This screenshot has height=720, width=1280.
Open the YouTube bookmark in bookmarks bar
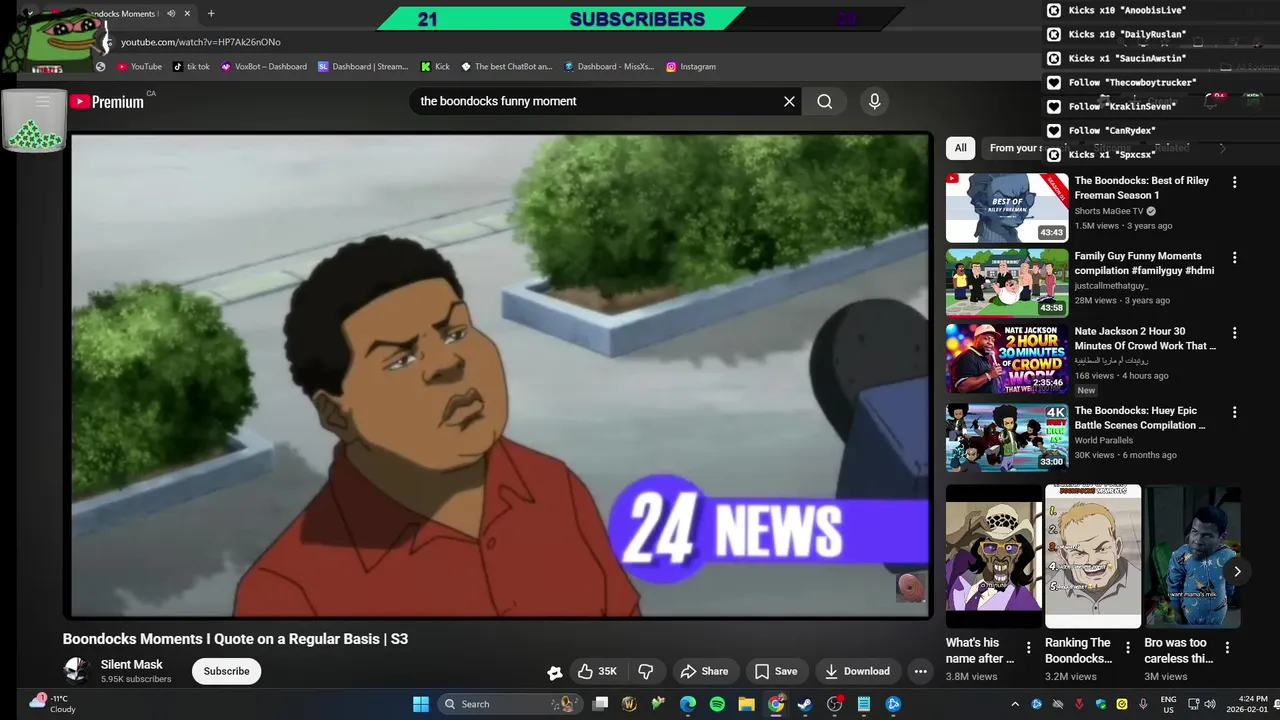click(139, 67)
